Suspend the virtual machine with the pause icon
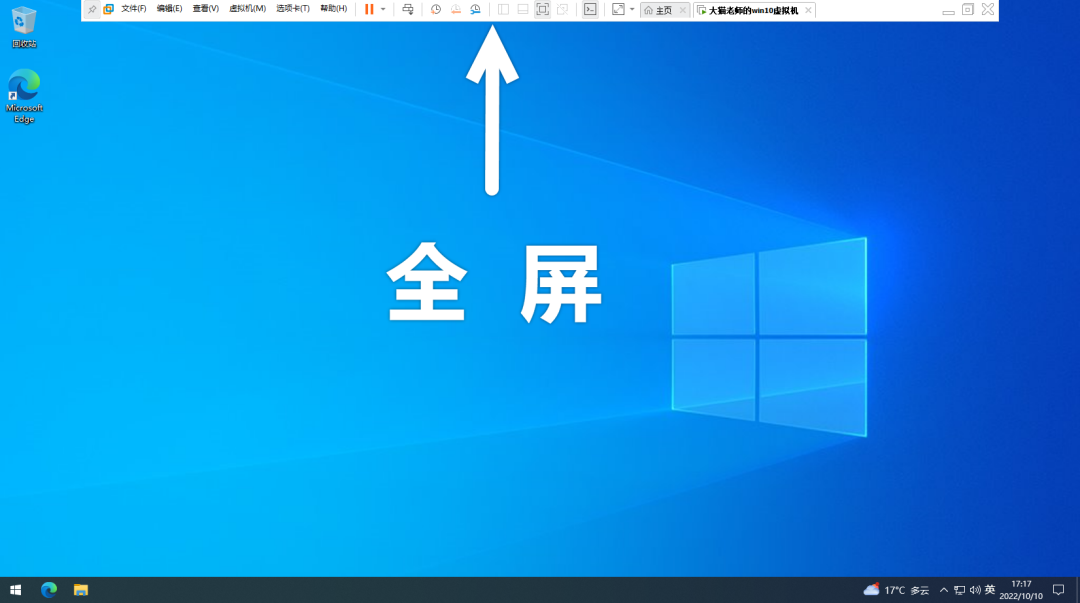This screenshot has height=603, width=1080. [369, 9]
